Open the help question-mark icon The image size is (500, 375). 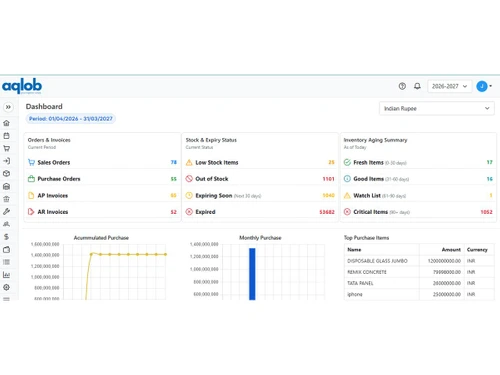click(402, 86)
